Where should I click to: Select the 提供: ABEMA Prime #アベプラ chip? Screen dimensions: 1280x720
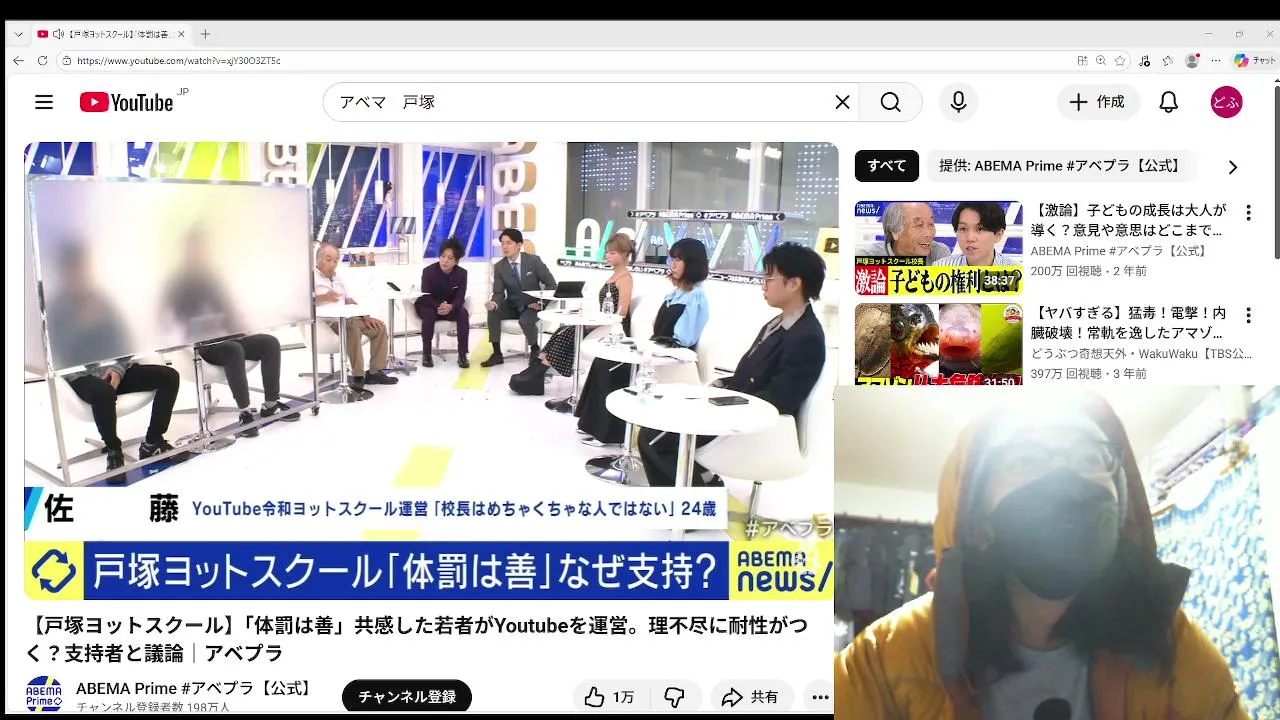[x=1059, y=166]
